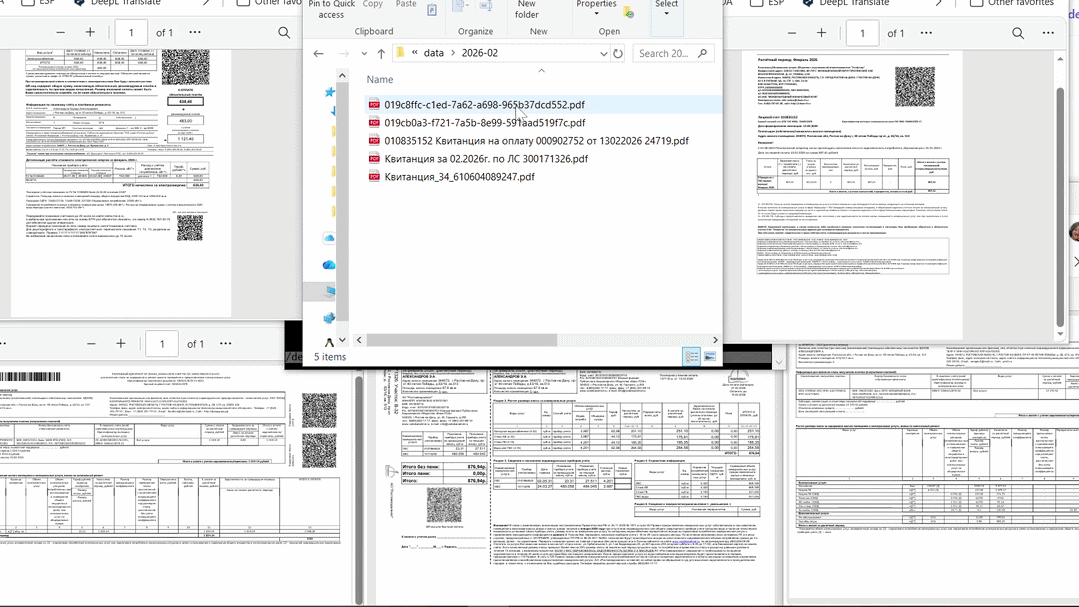
Task: Click Copy in the Clipboard group
Action: (372, 4)
